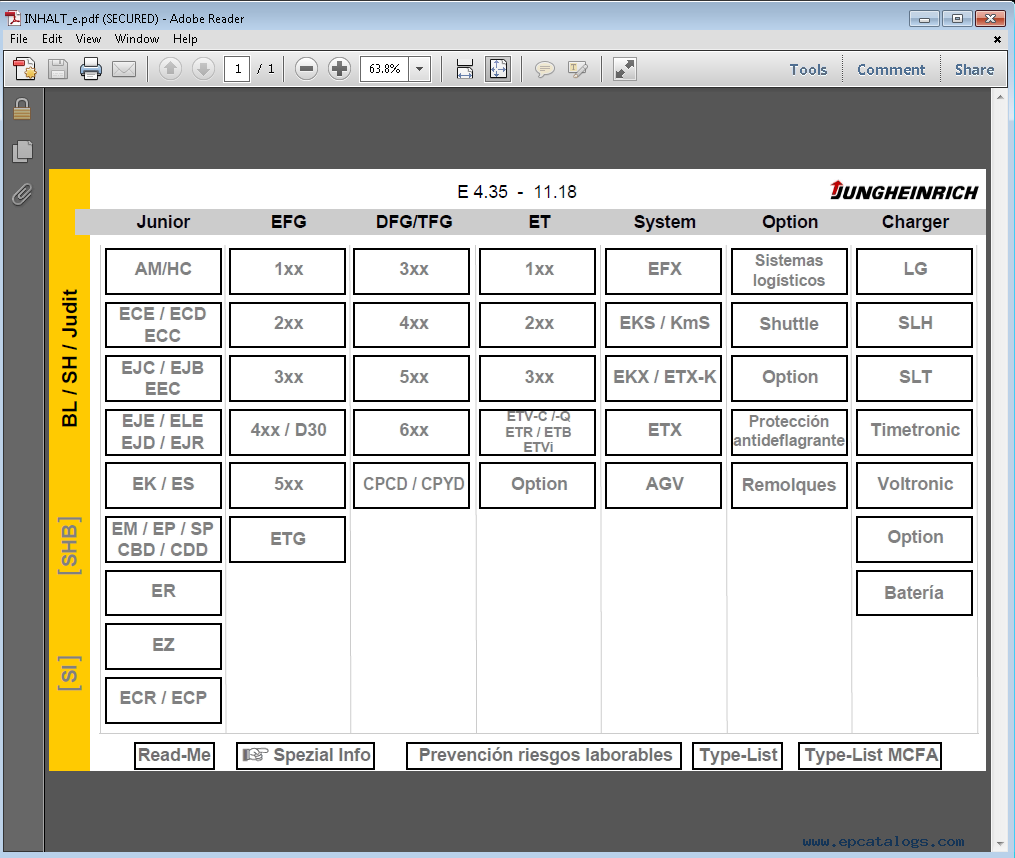
Task: Open the 6xx box under DFG/TFG
Action: 412,432
